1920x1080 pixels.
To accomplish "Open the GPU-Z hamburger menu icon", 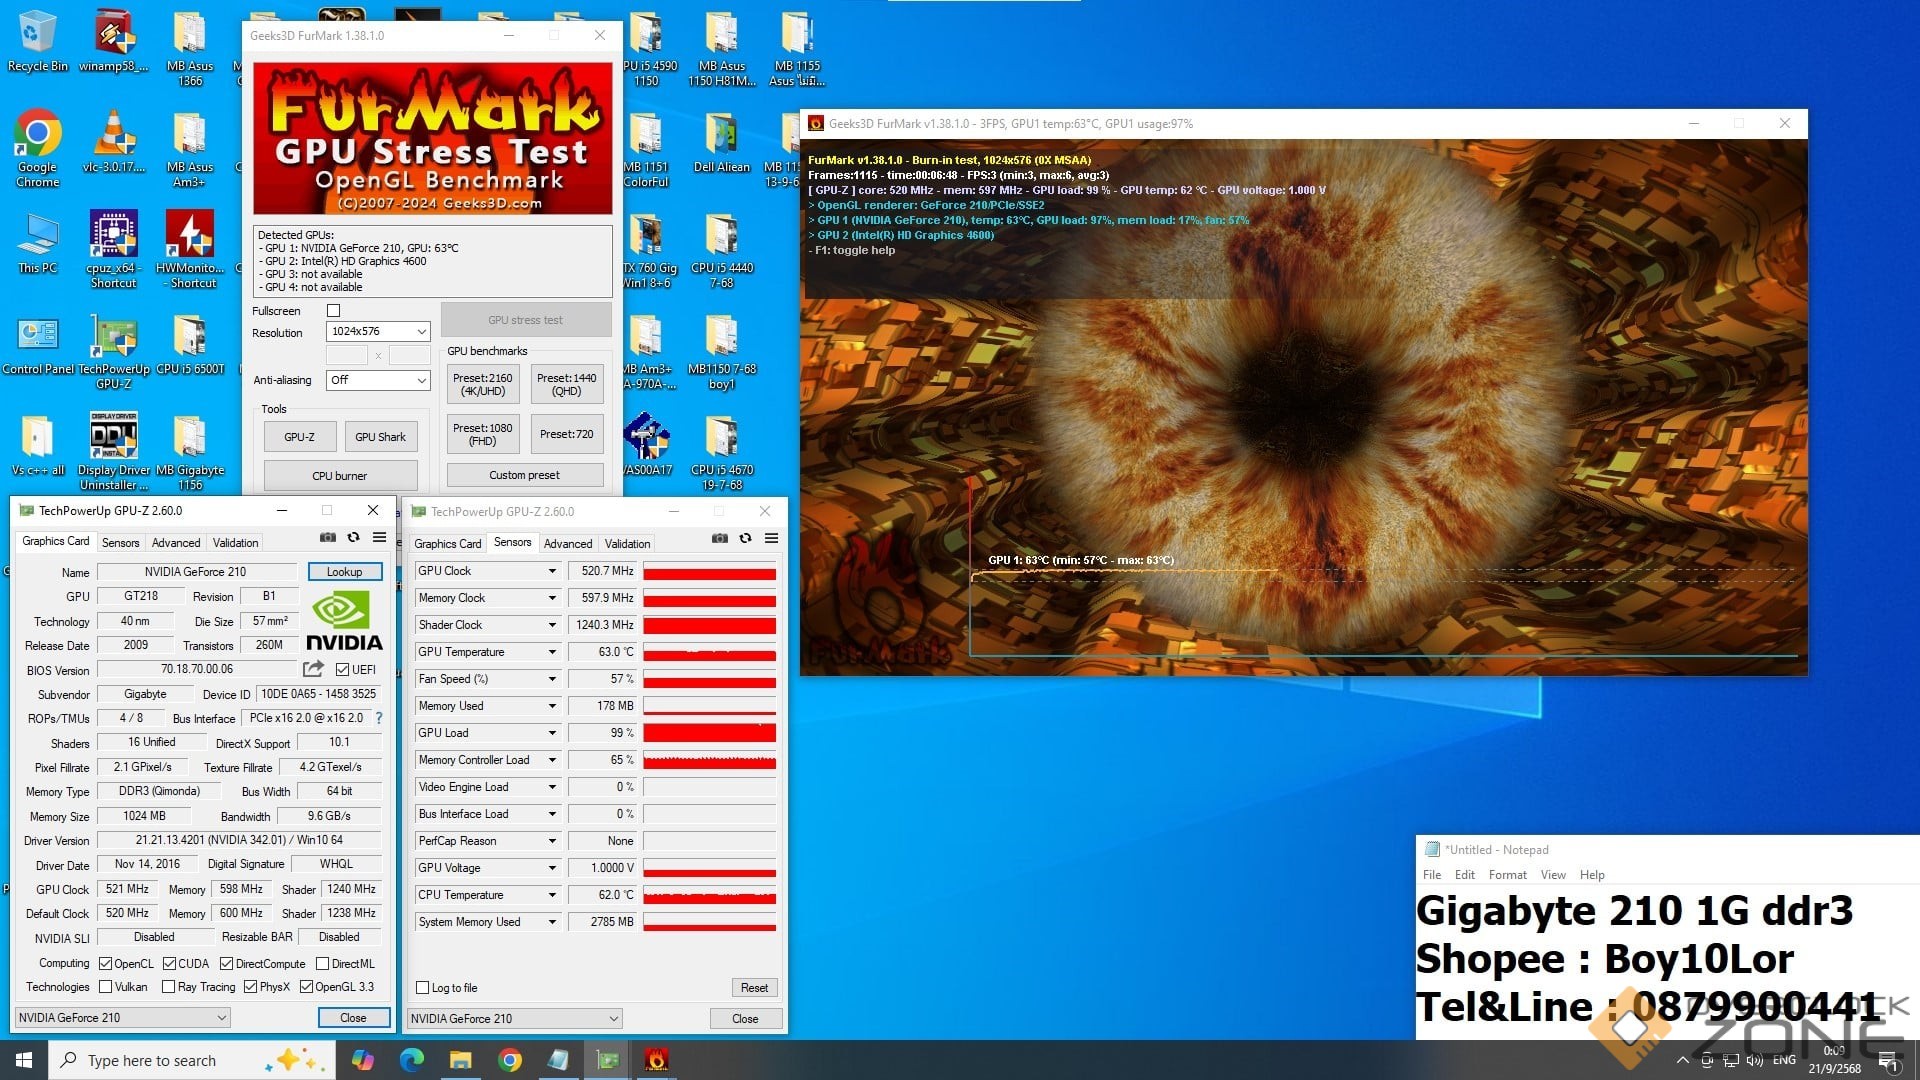I will (379, 537).
